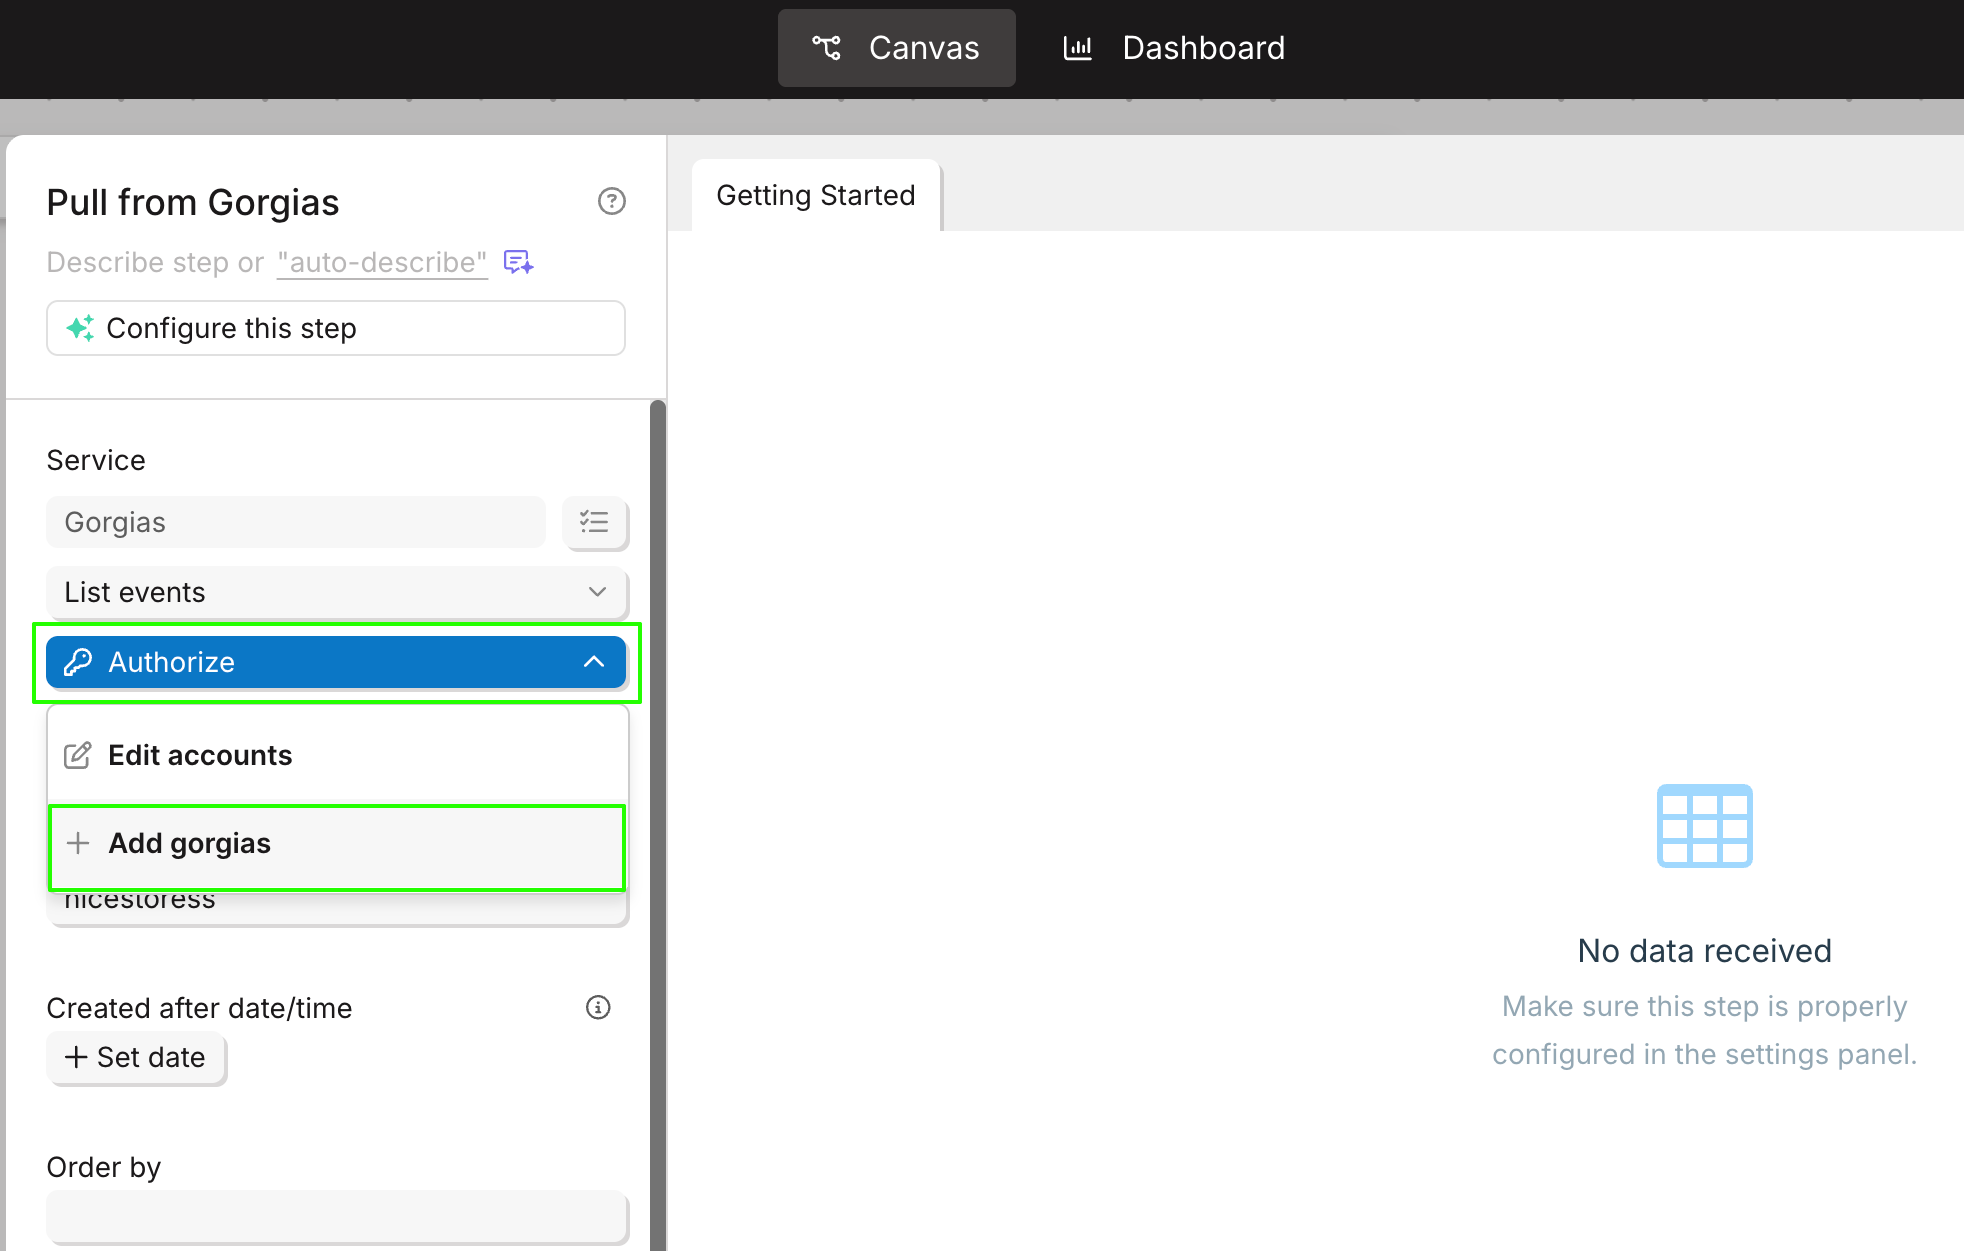The height and width of the screenshot is (1251, 1964).
Task: Click the auto-describe sparkle comment icon
Action: [518, 262]
